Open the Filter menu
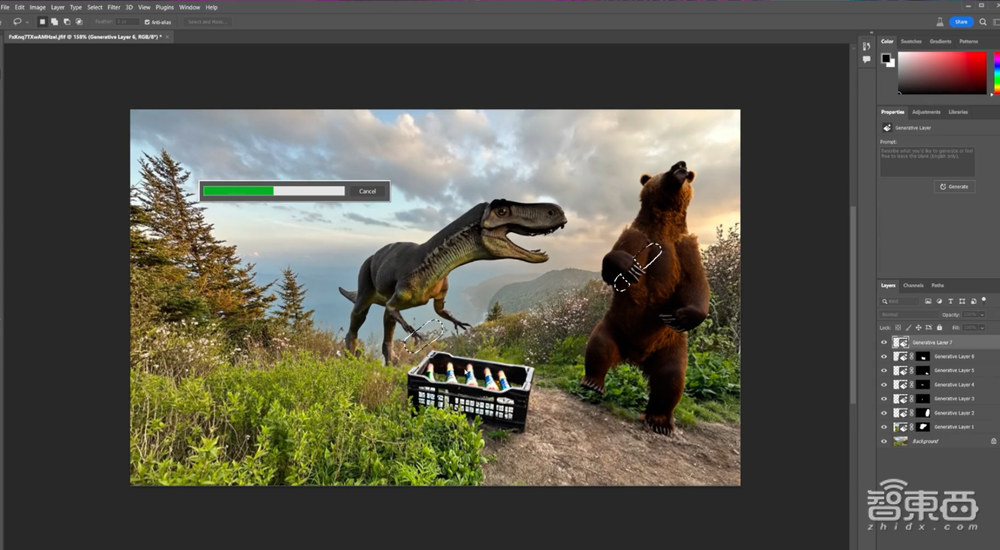1000x550 pixels. click(114, 7)
